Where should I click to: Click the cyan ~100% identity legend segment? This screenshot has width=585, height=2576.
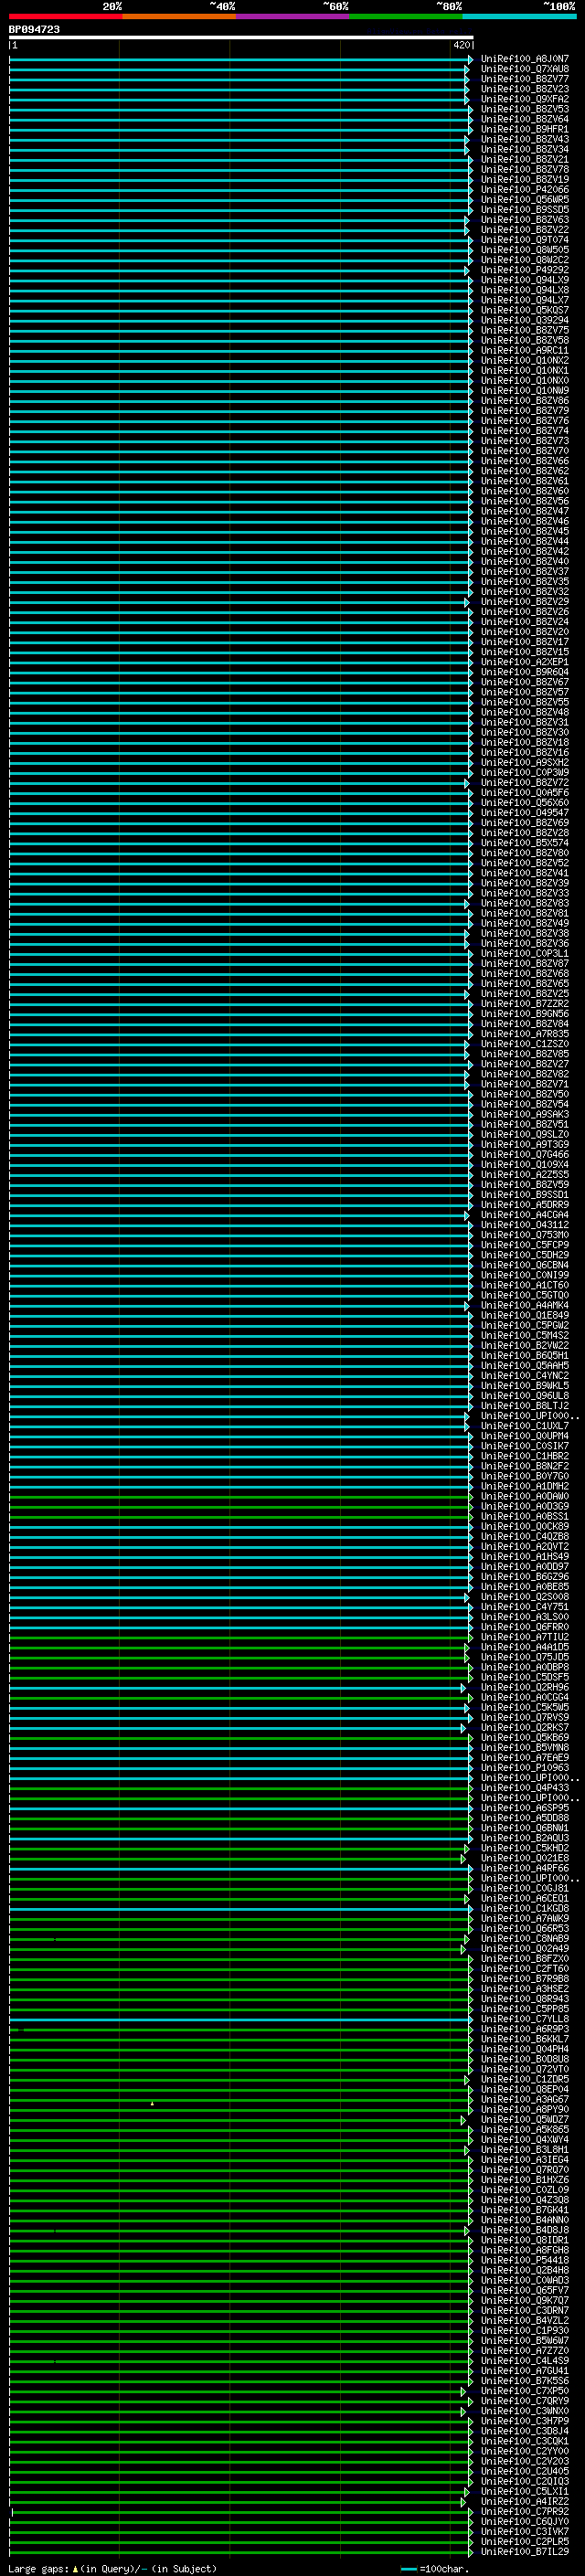pyautogui.click(x=520, y=17)
